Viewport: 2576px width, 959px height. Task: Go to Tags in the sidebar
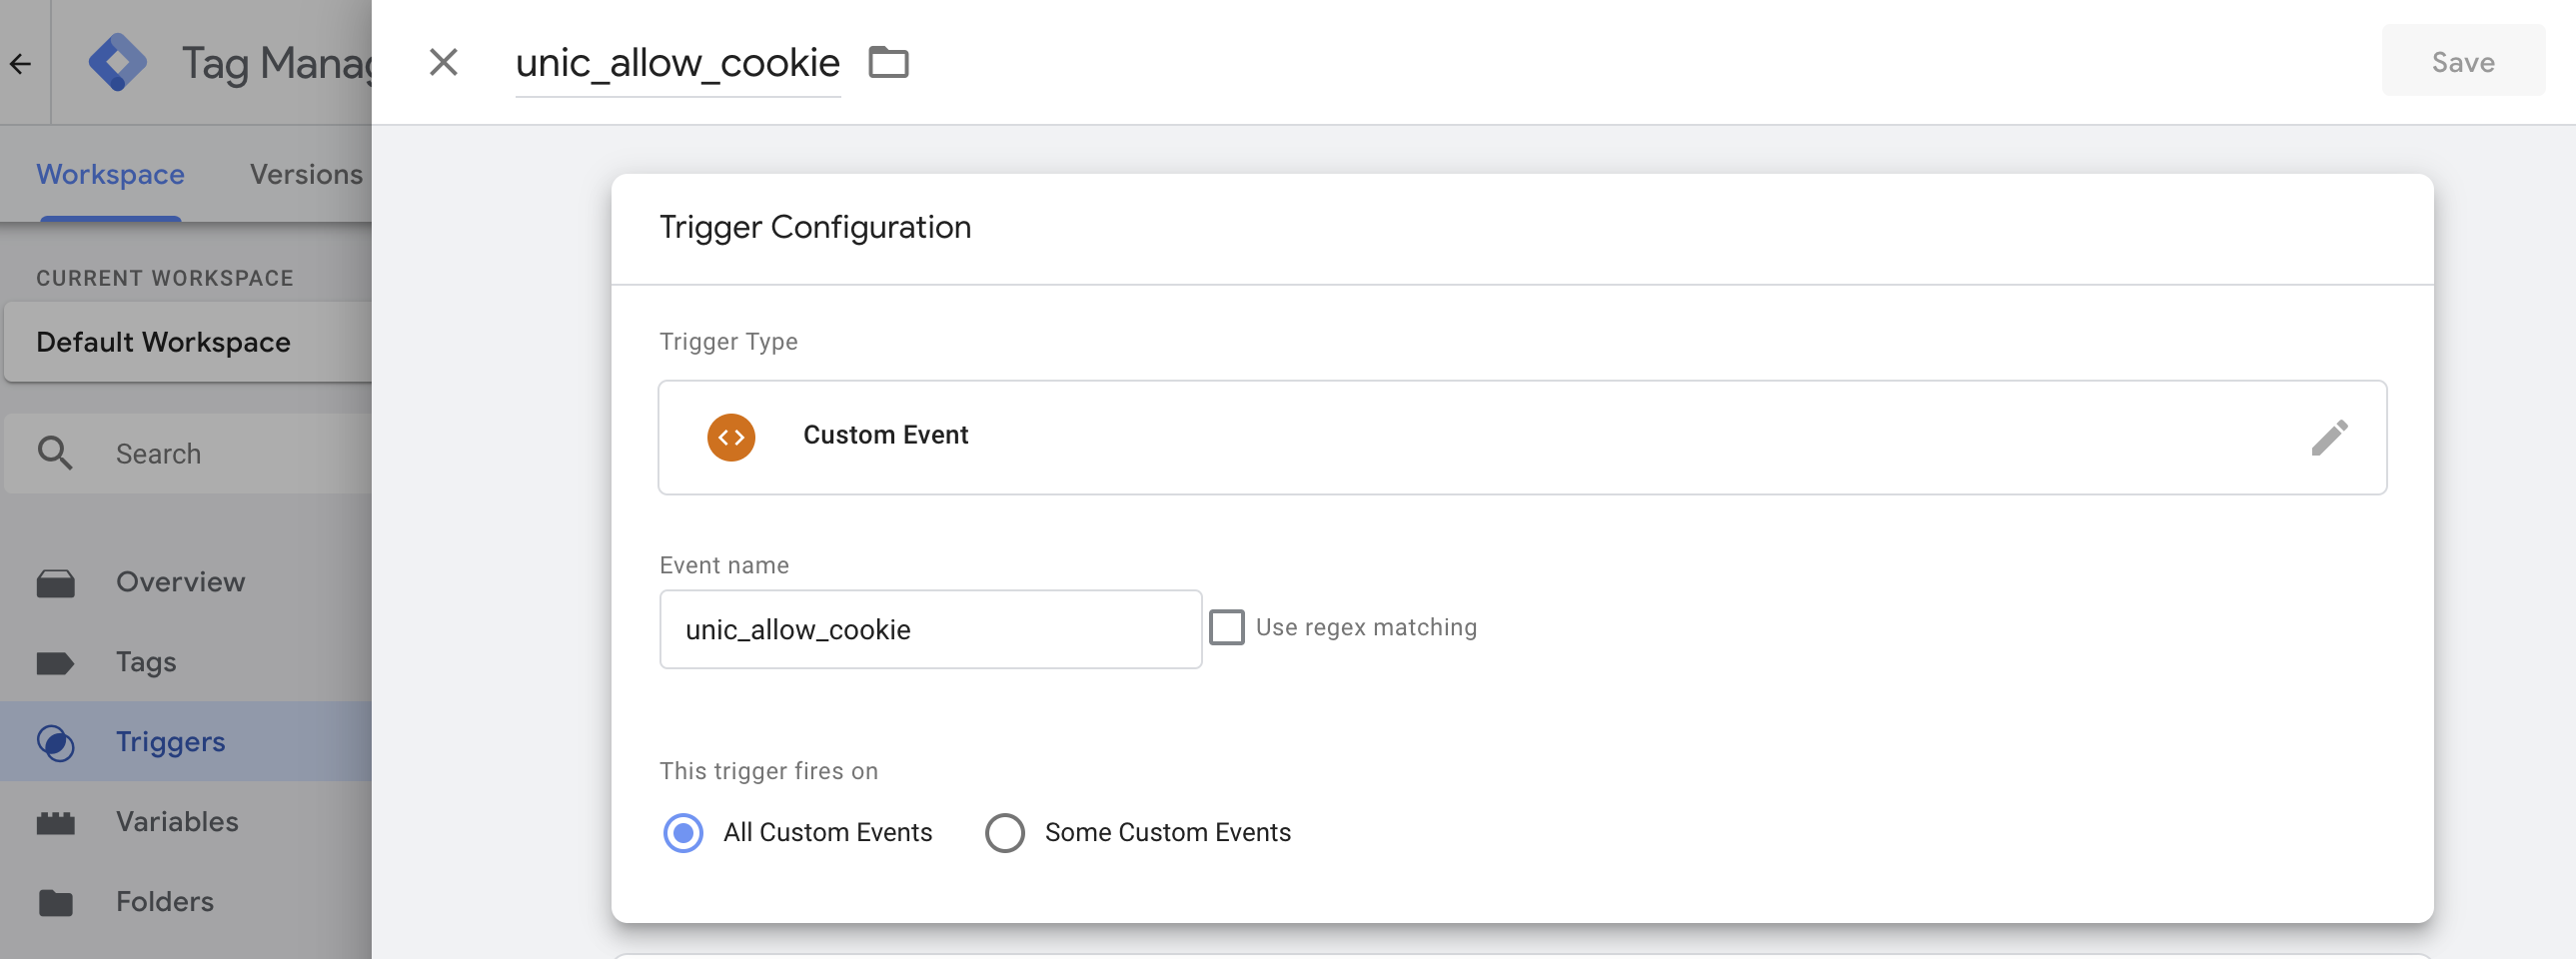click(146, 662)
